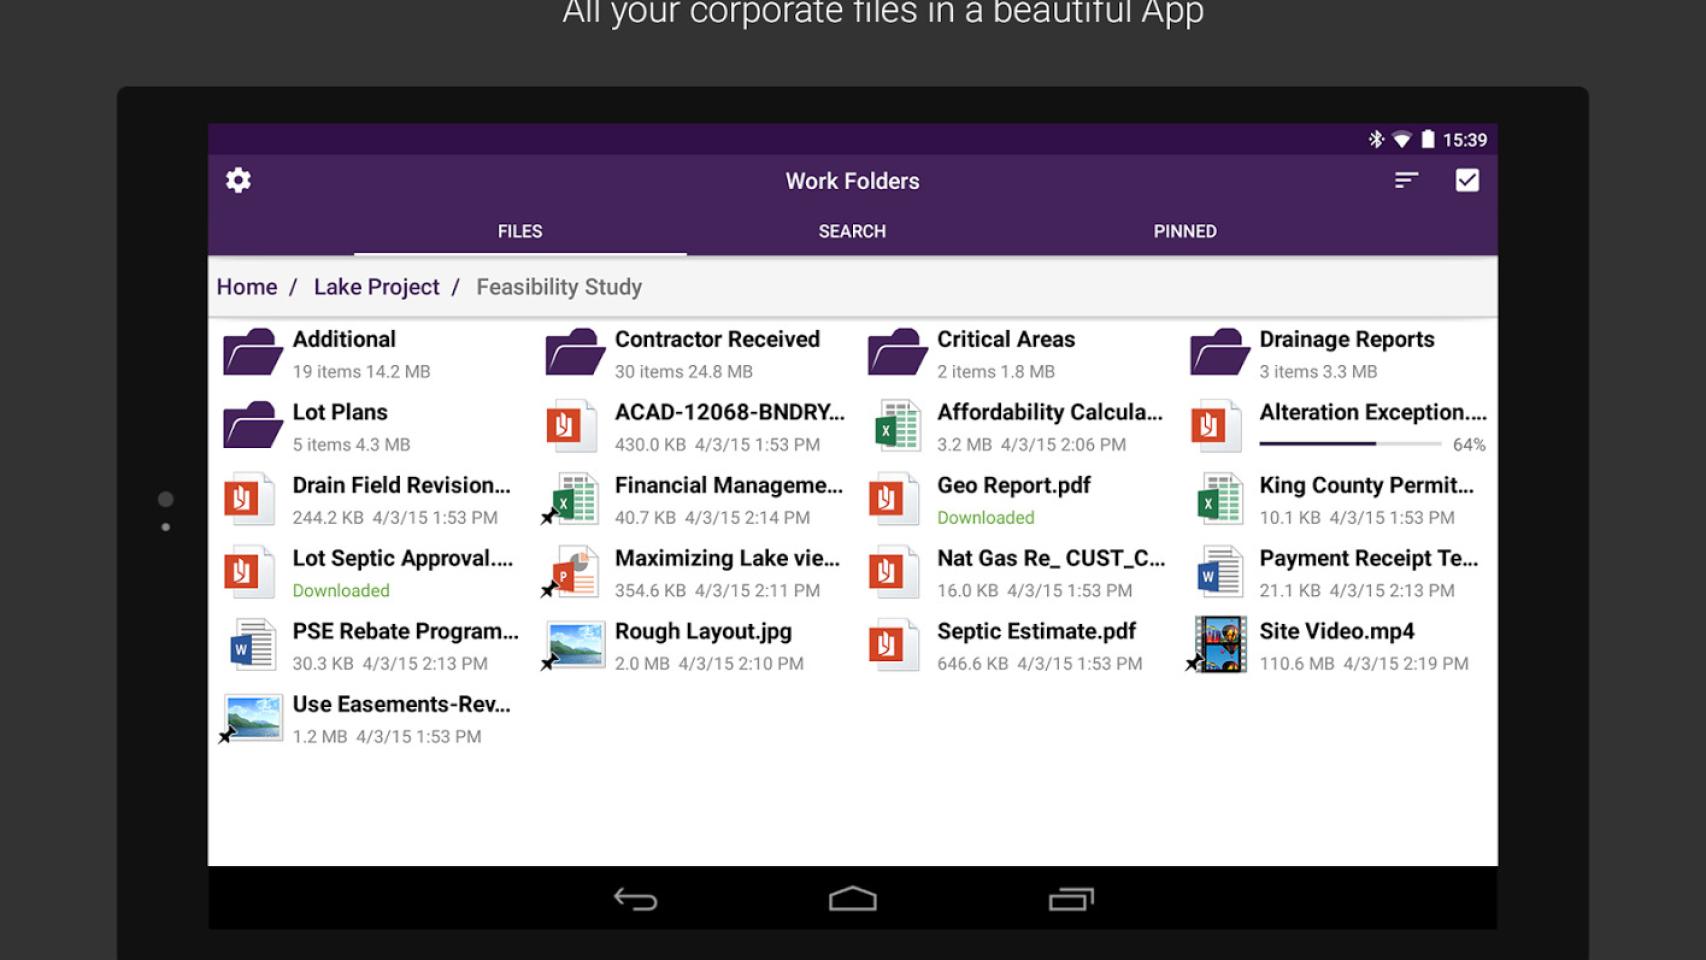Navigate to Home via the breadcrumb
1706x960 pixels.
tap(246, 287)
